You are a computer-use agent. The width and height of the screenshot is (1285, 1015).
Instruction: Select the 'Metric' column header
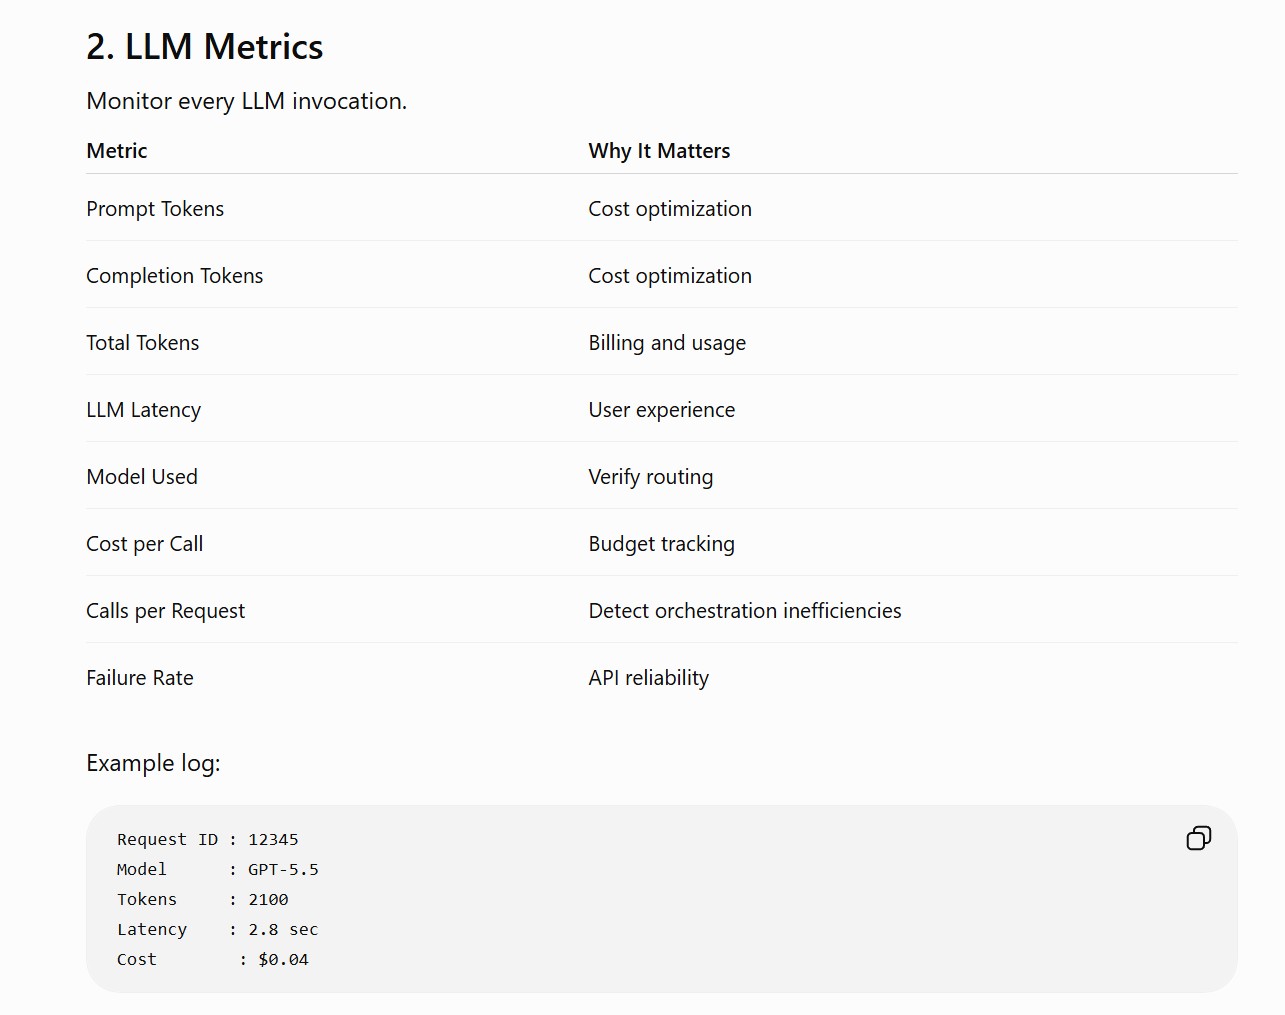pyautogui.click(x=117, y=151)
